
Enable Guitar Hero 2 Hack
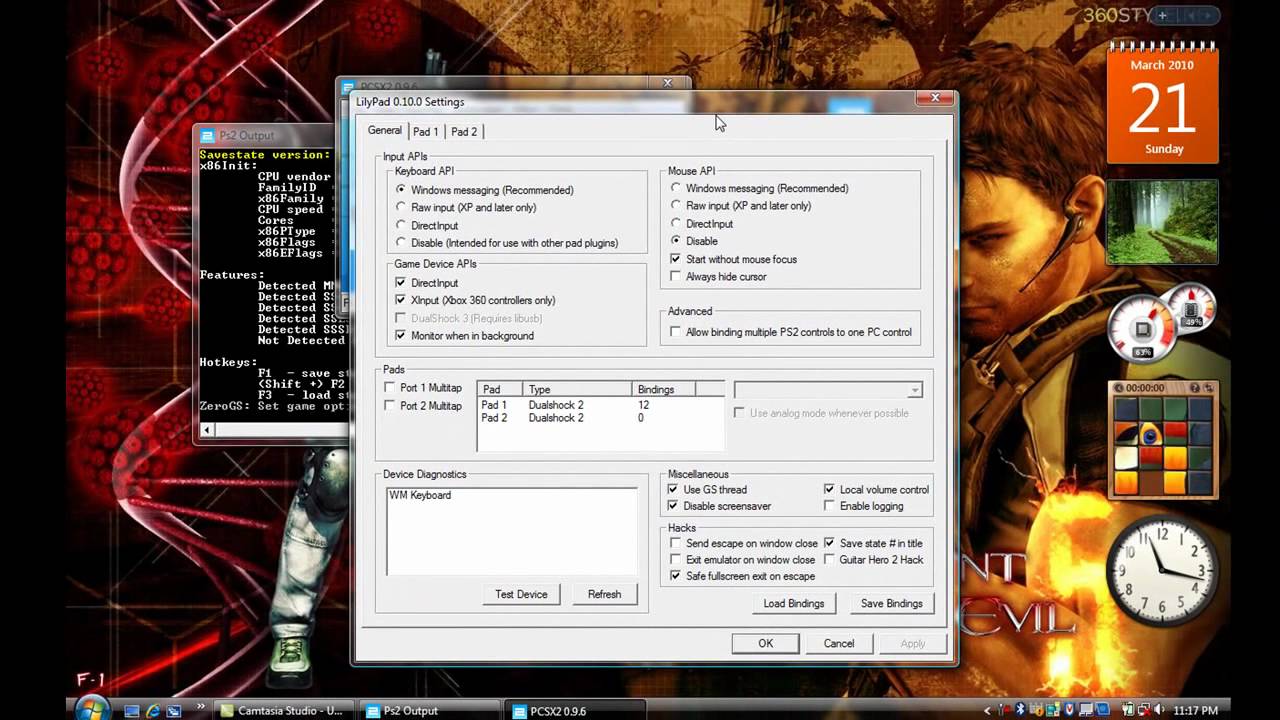click(x=873, y=559)
